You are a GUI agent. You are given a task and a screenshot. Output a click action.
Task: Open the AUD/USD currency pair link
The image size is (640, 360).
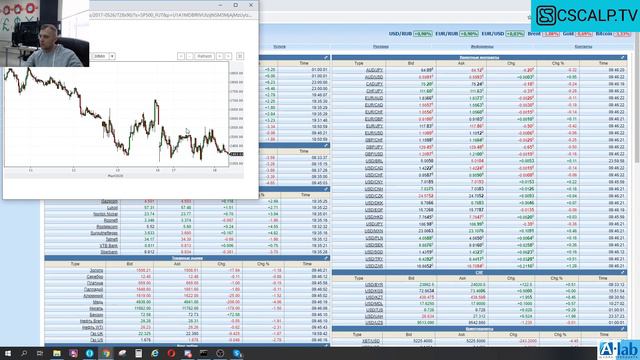tap(374, 77)
